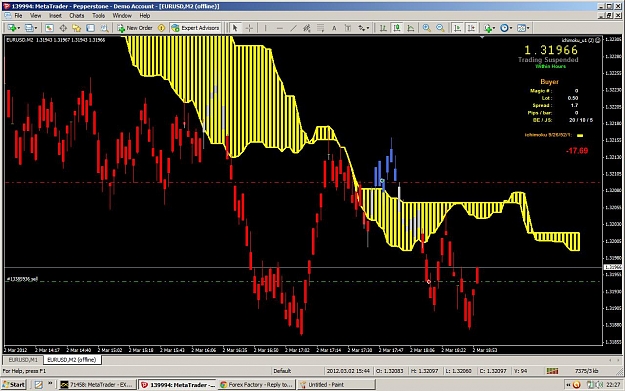
Task: Open the File menu
Action: pyautogui.click(x=18, y=16)
